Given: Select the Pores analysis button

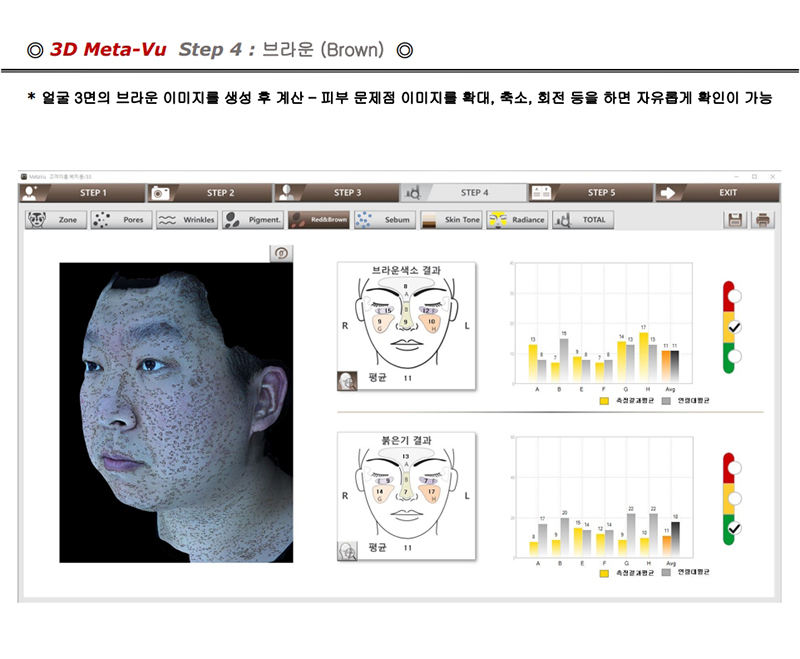Looking at the screenshot, I should click(120, 220).
